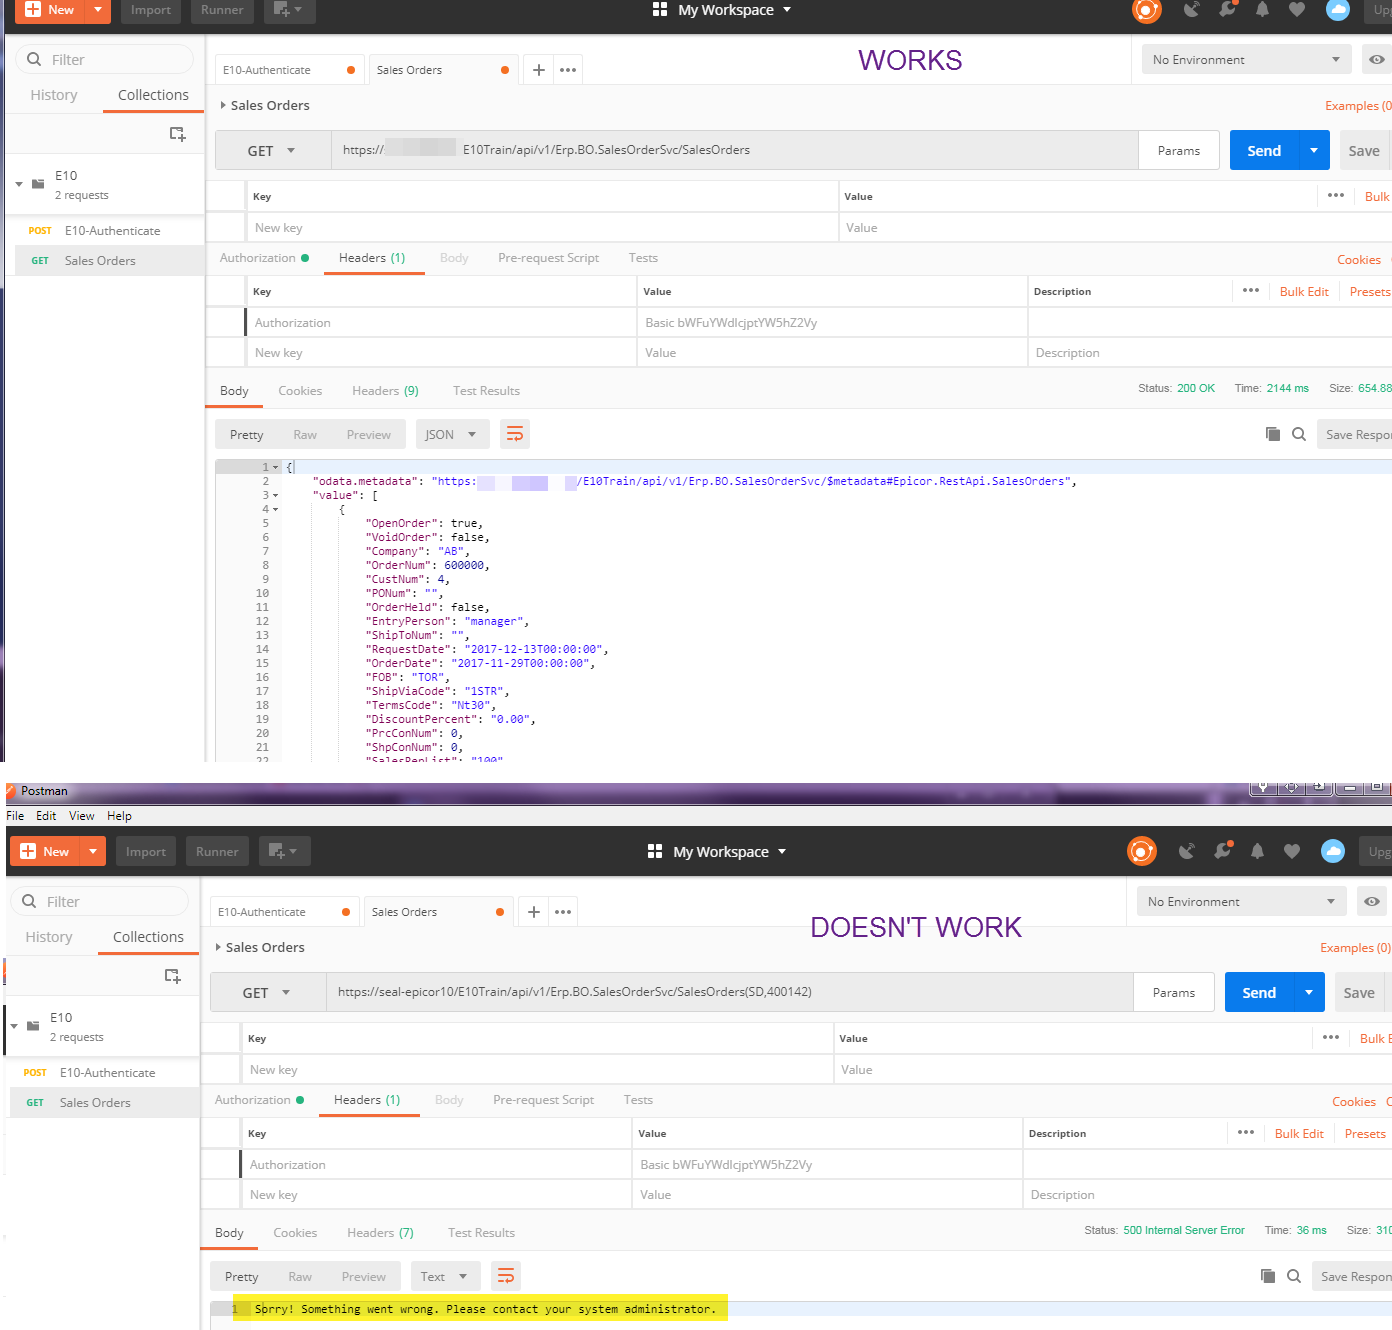Search the response with magnifier icon in the top window
Image resolution: width=1392 pixels, height=1330 pixels.
1299,434
